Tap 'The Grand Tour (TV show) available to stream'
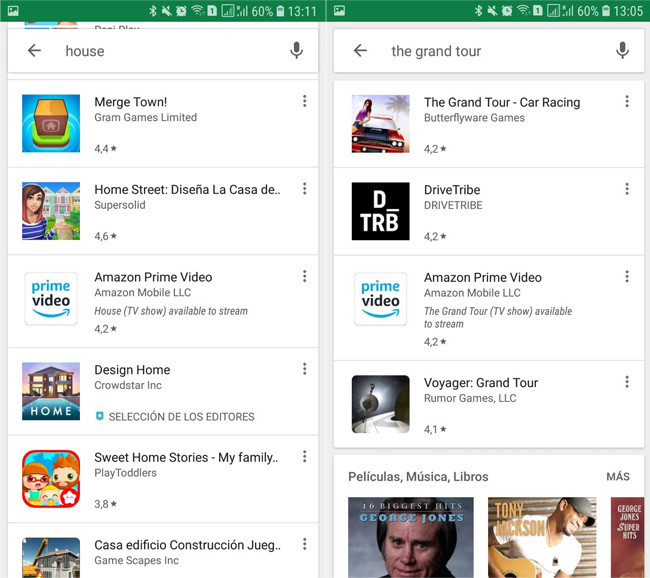The width and height of the screenshot is (650, 578). 498,317
